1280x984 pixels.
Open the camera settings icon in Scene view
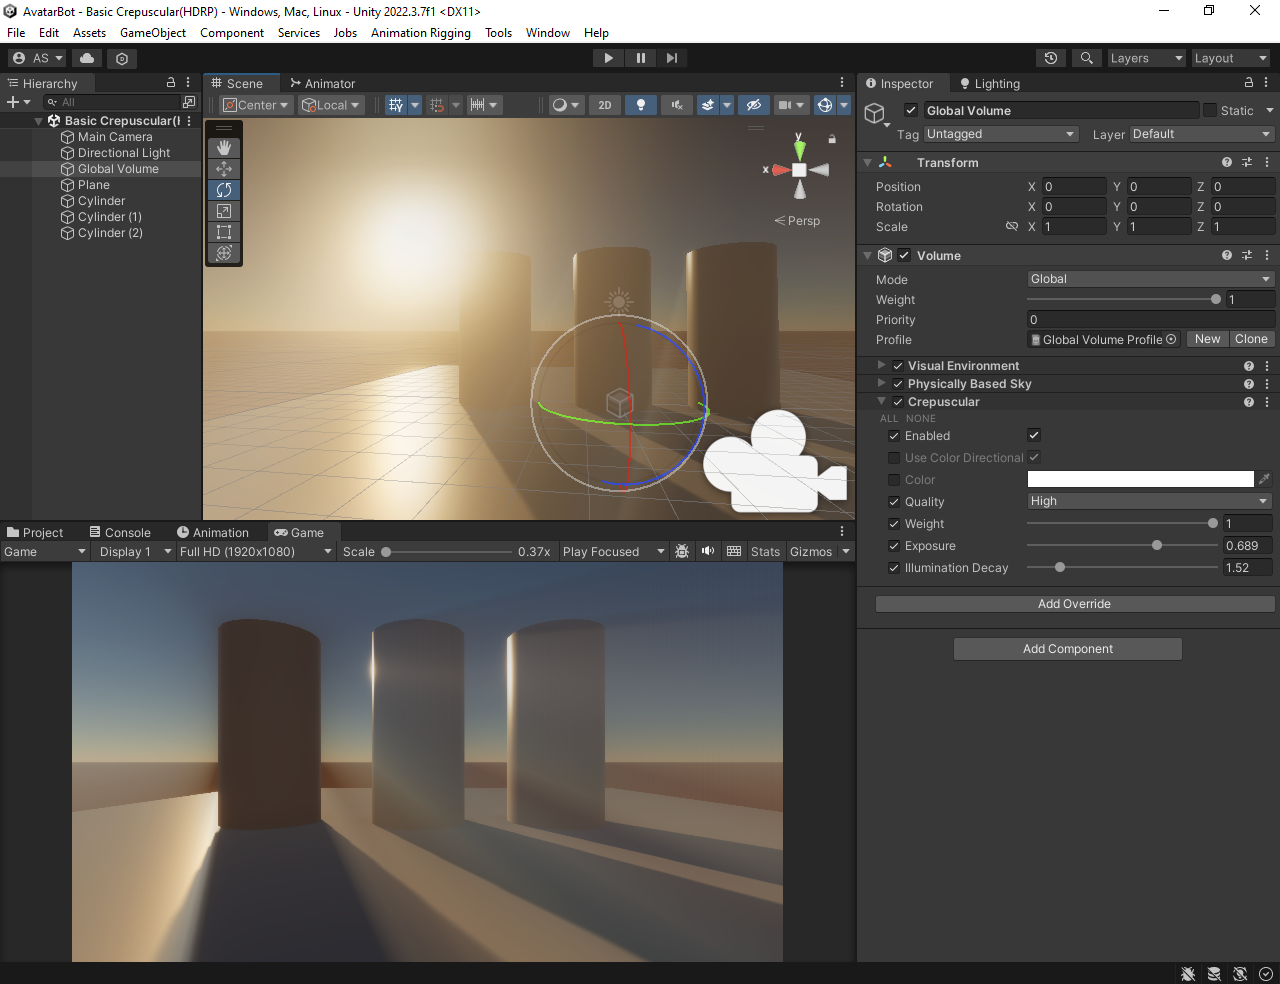point(786,105)
